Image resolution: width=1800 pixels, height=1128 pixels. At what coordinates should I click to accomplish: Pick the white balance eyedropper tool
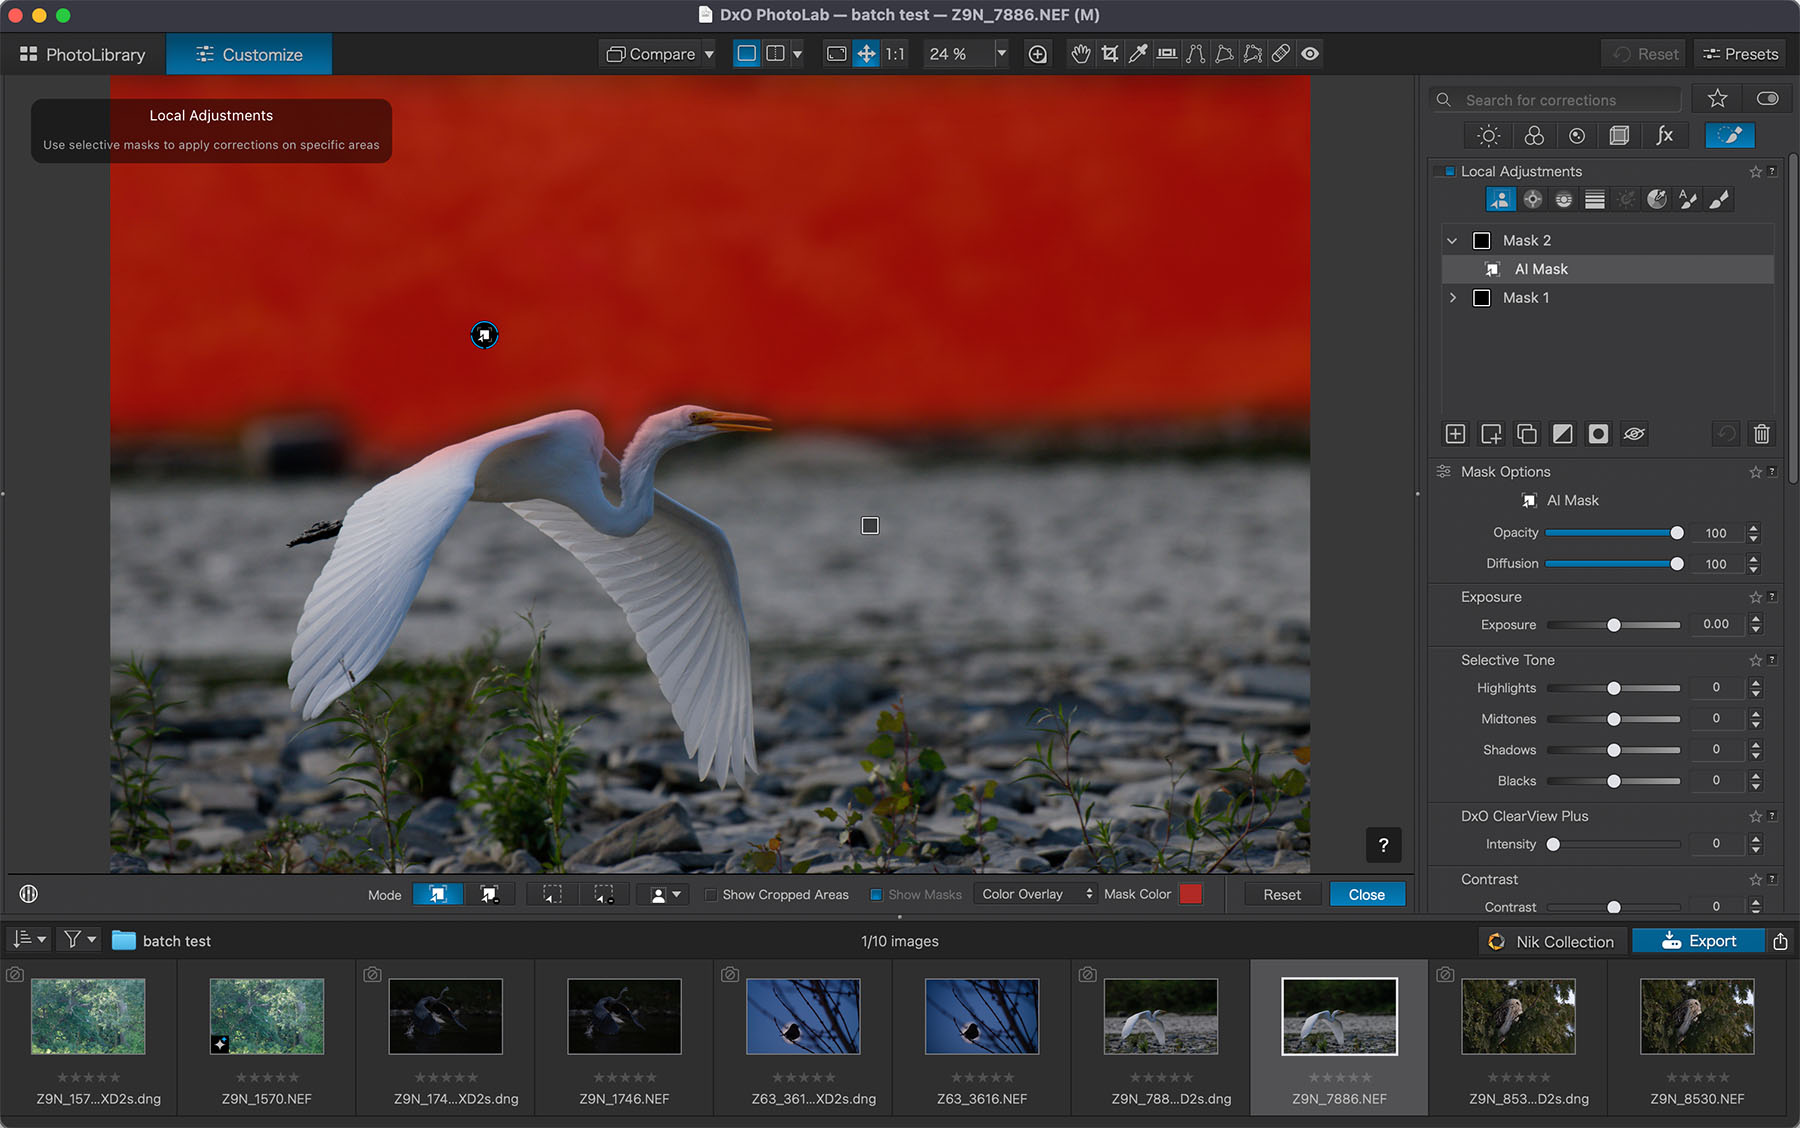click(1138, 54)
